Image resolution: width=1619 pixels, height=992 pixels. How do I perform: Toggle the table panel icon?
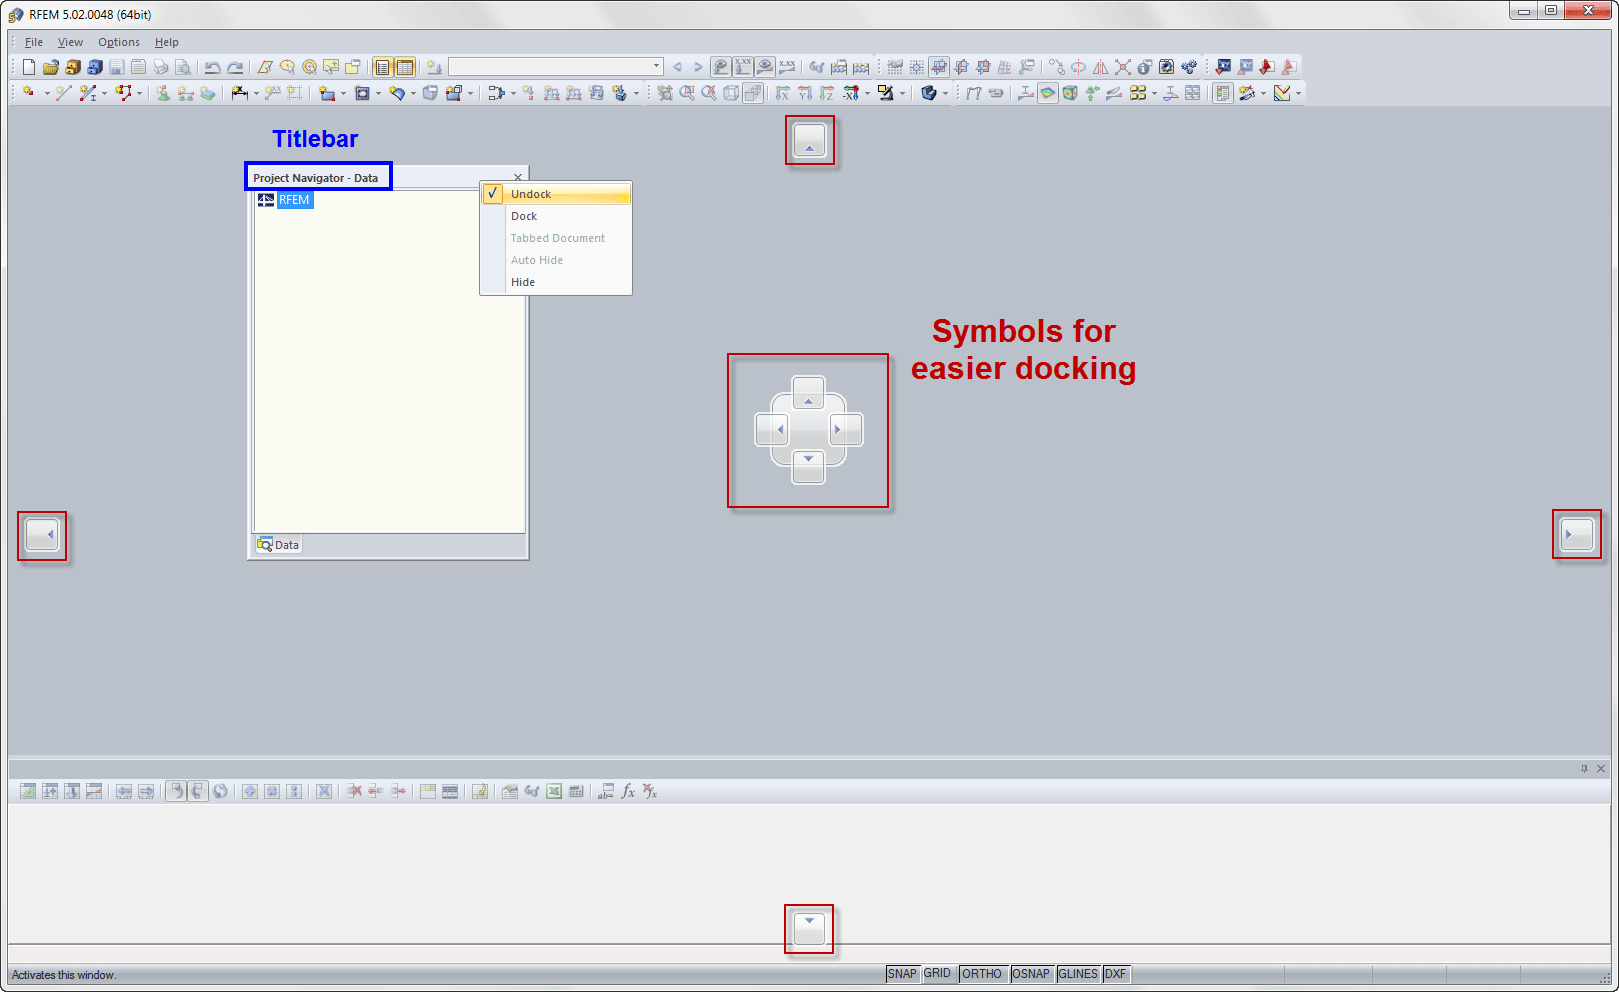[x=405, y=67]
